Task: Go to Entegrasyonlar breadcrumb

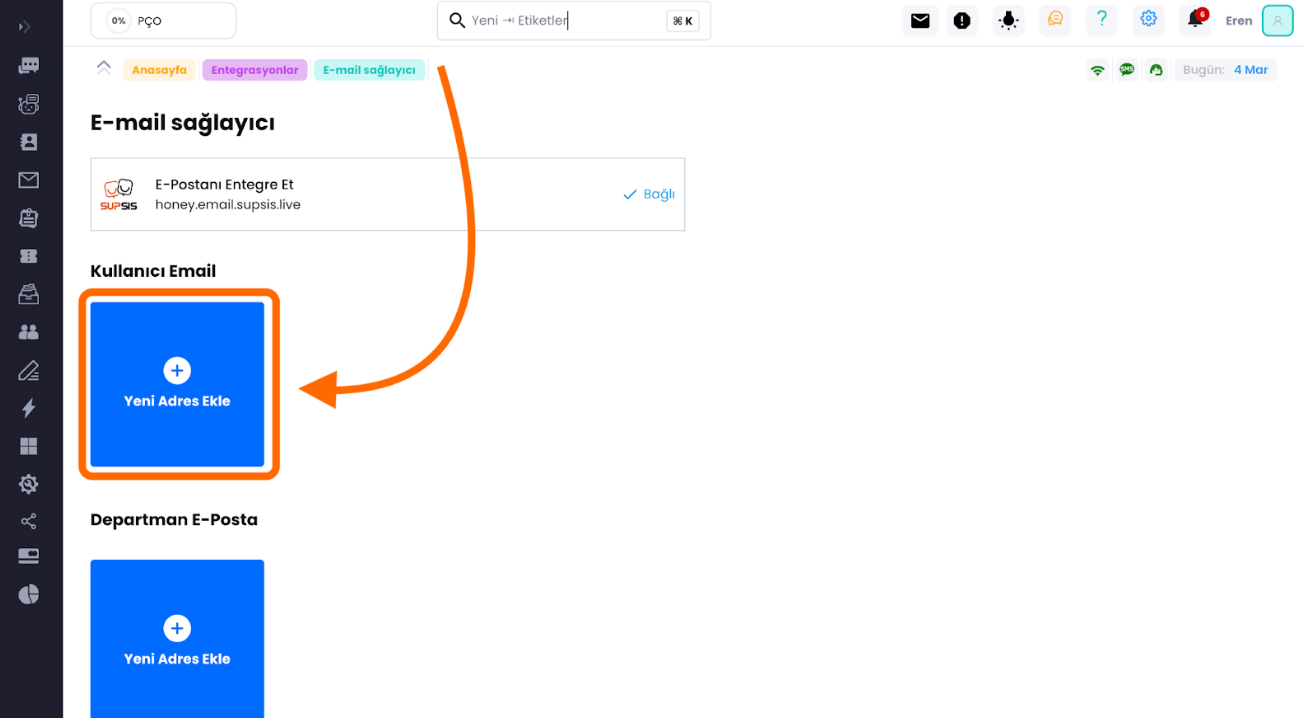Action: pyautogui.click(x=255, y=70)
